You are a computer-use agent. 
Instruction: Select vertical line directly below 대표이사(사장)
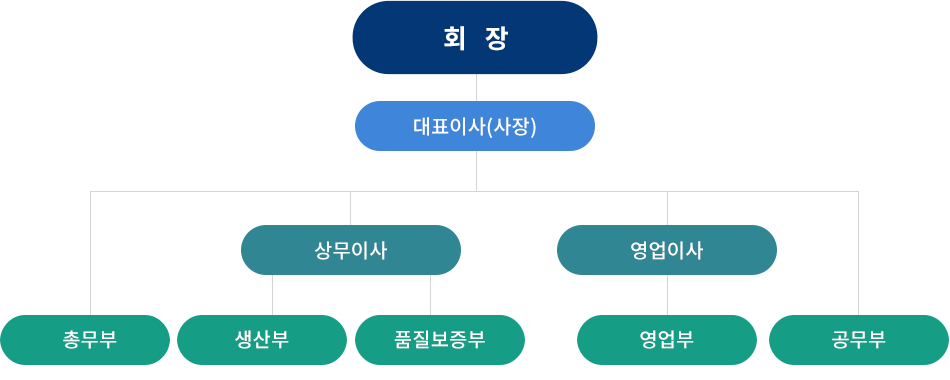(x=476, y=171)
